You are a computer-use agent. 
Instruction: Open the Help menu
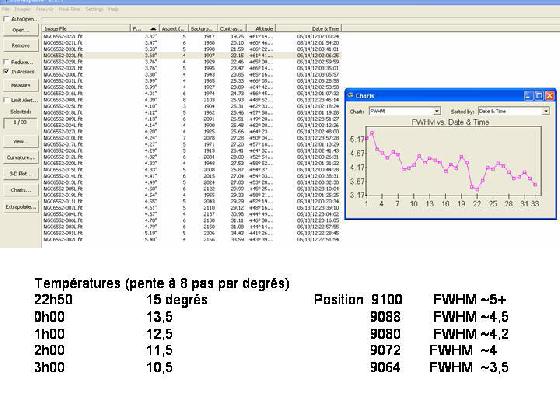point(113,9)
